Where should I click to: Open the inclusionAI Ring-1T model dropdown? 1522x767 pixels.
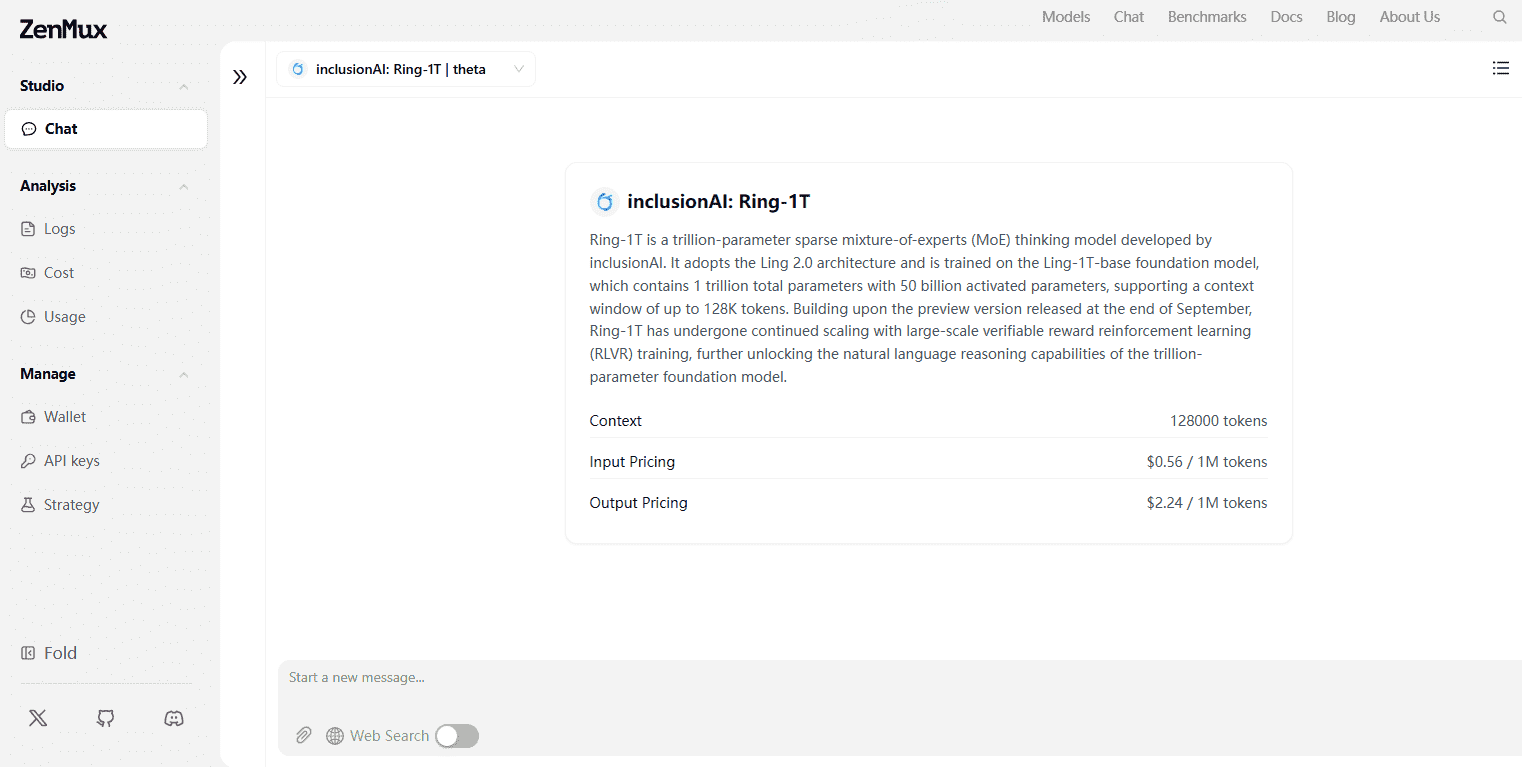pyautogui.click(x=406, y=69)
